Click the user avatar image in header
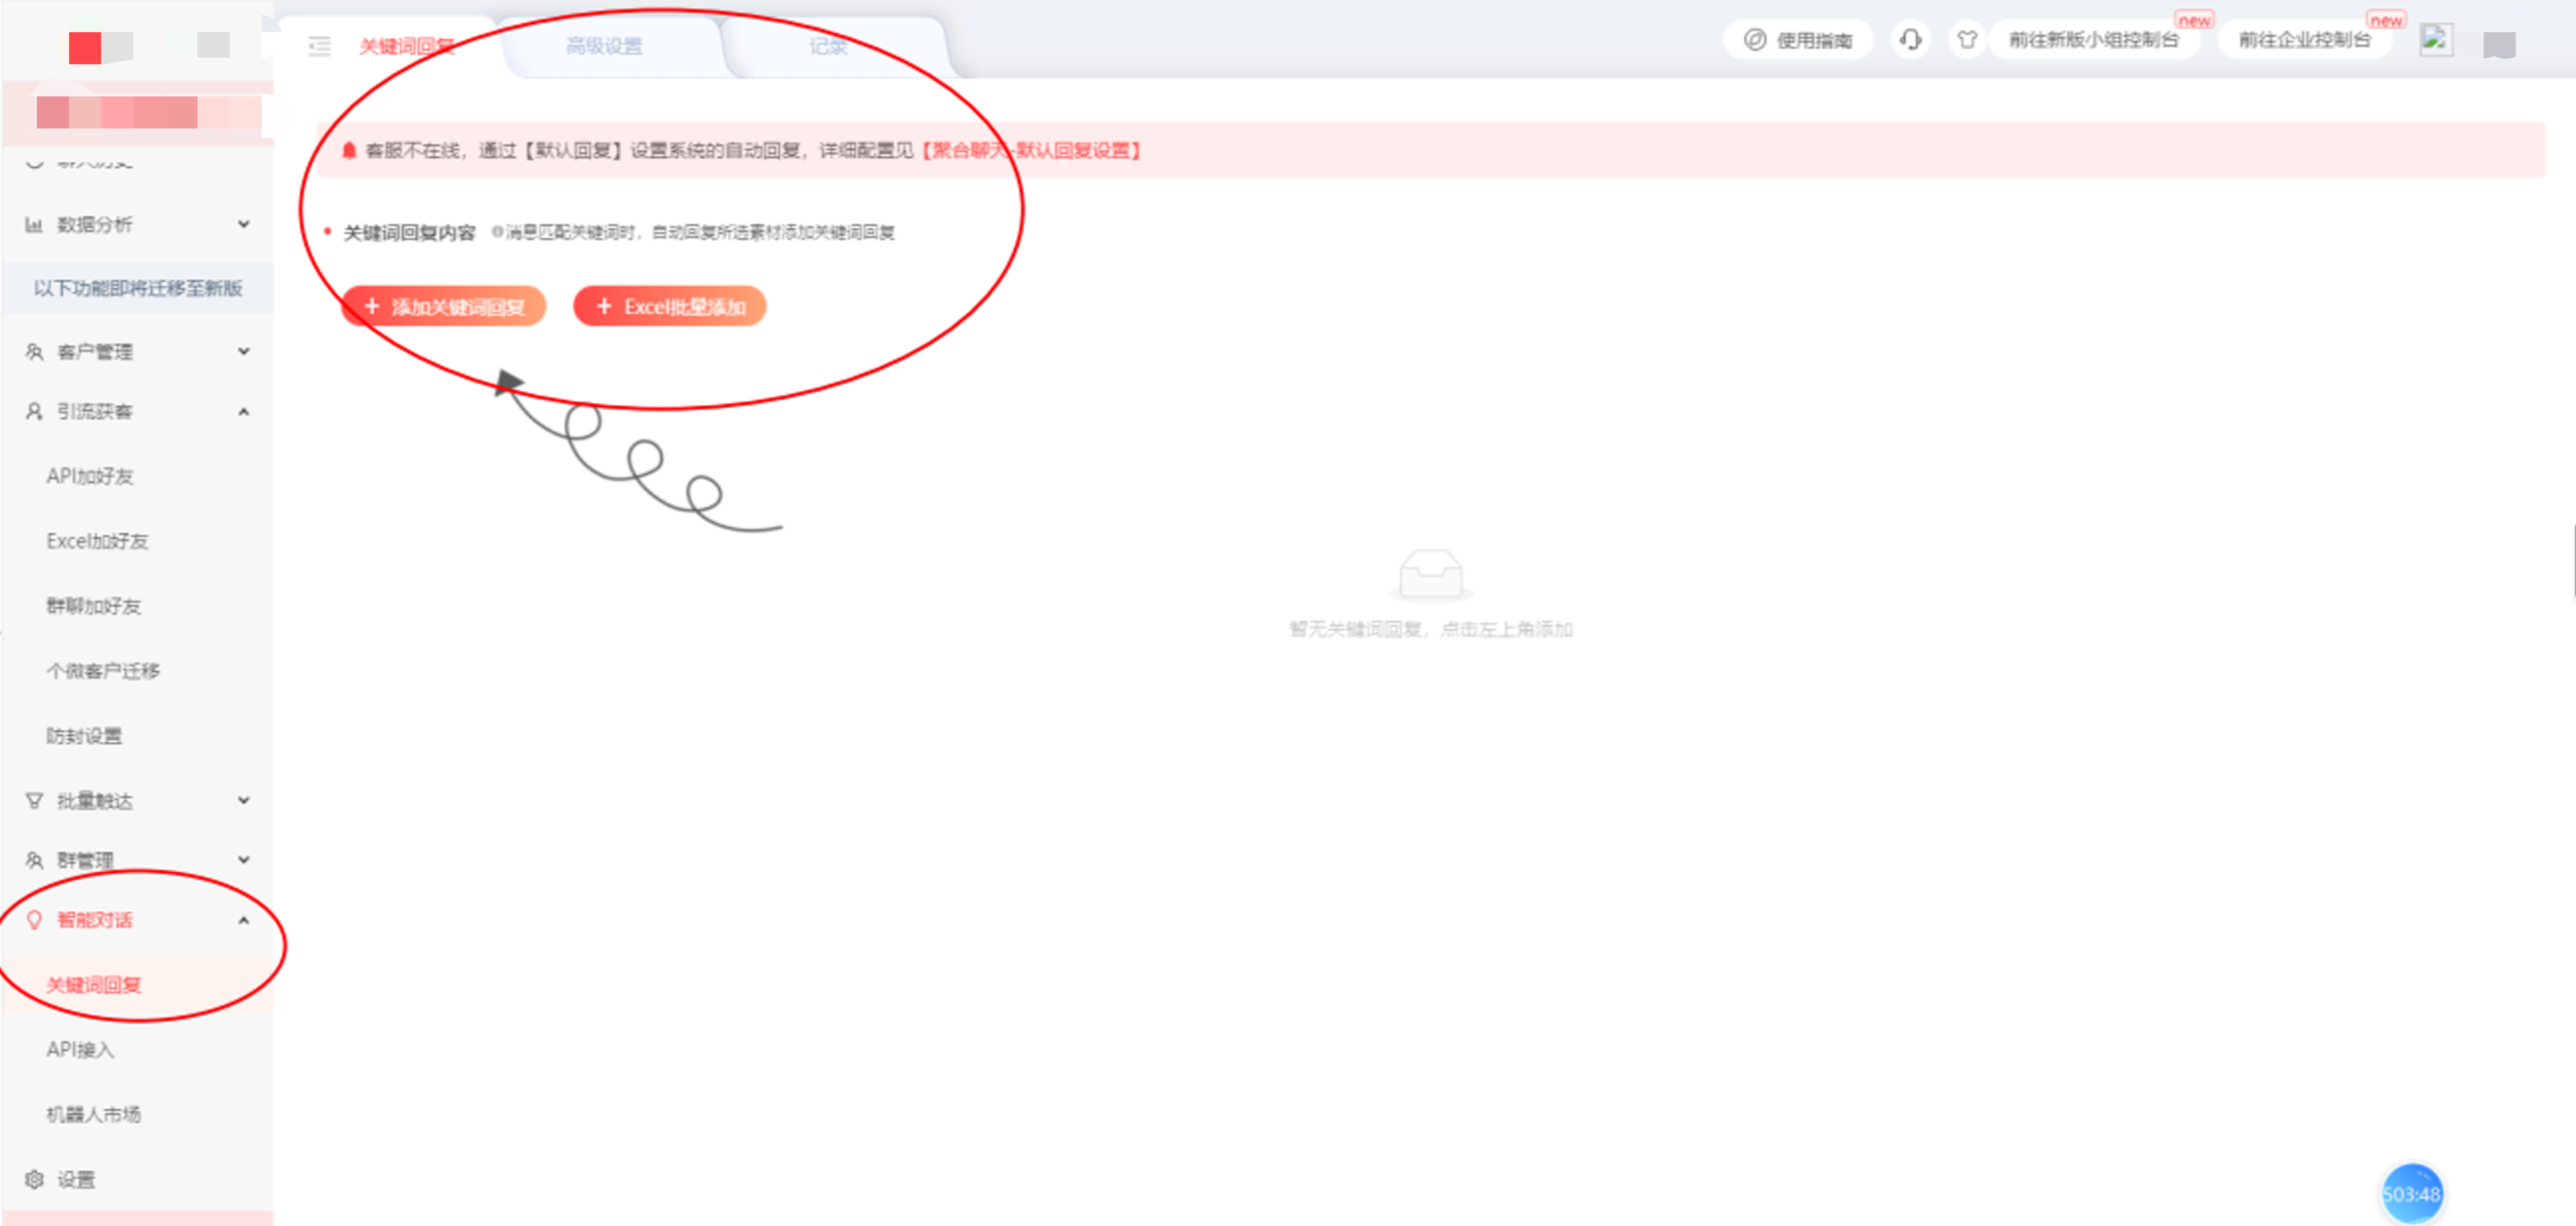The image size is (2576, 1226). pos(2436,41)
